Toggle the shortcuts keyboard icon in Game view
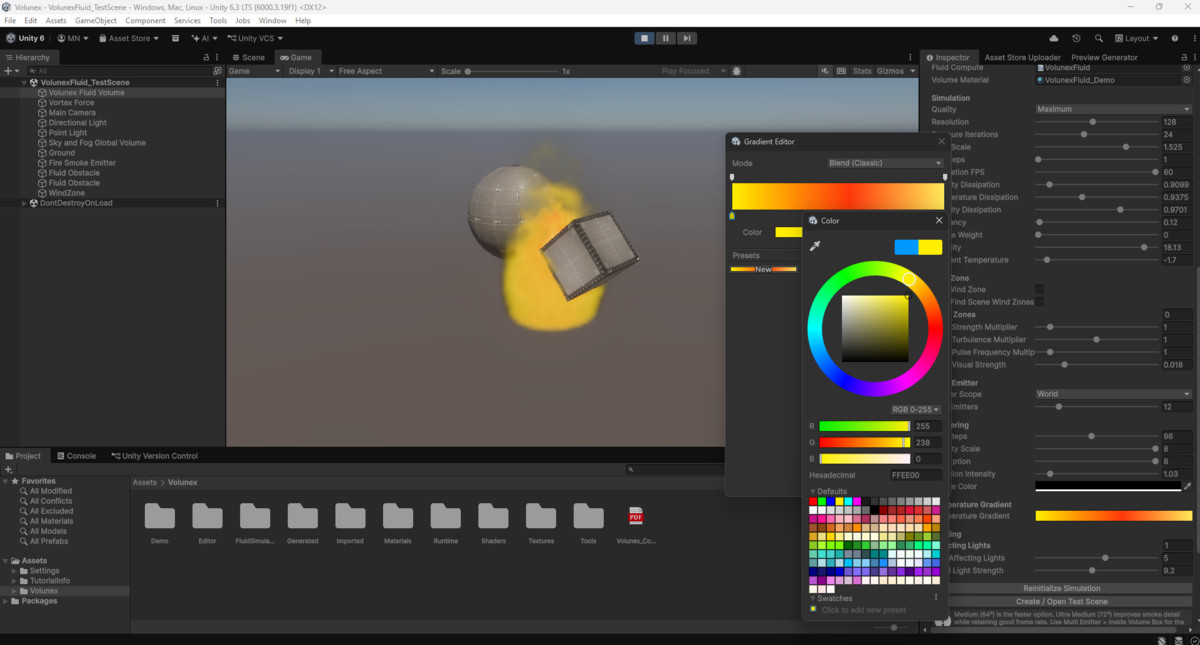The image size is (1200, 645). pos(842,71)
